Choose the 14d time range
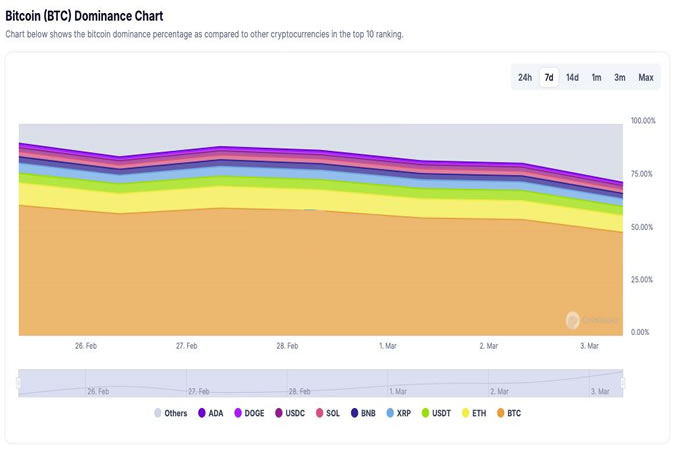The image size is (680, 453). click(572, 78)
